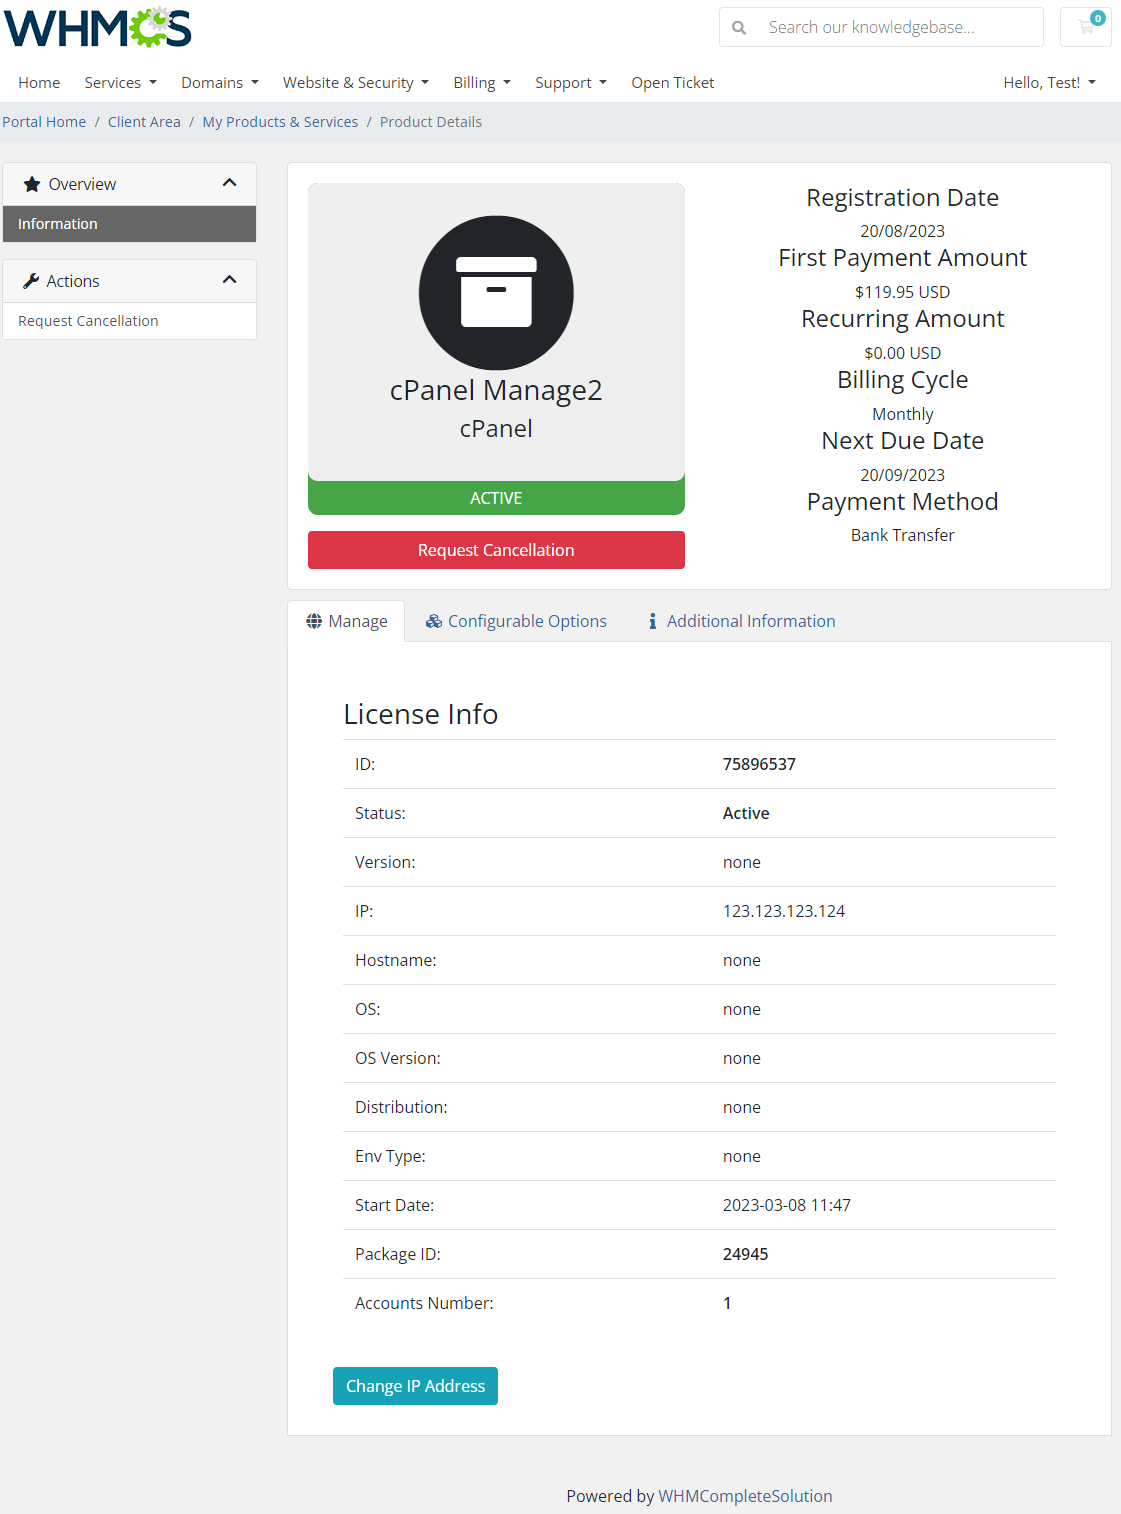Click Package ID value 24945
This screenshot has width=1121, height=1514.
point(746,1254)
